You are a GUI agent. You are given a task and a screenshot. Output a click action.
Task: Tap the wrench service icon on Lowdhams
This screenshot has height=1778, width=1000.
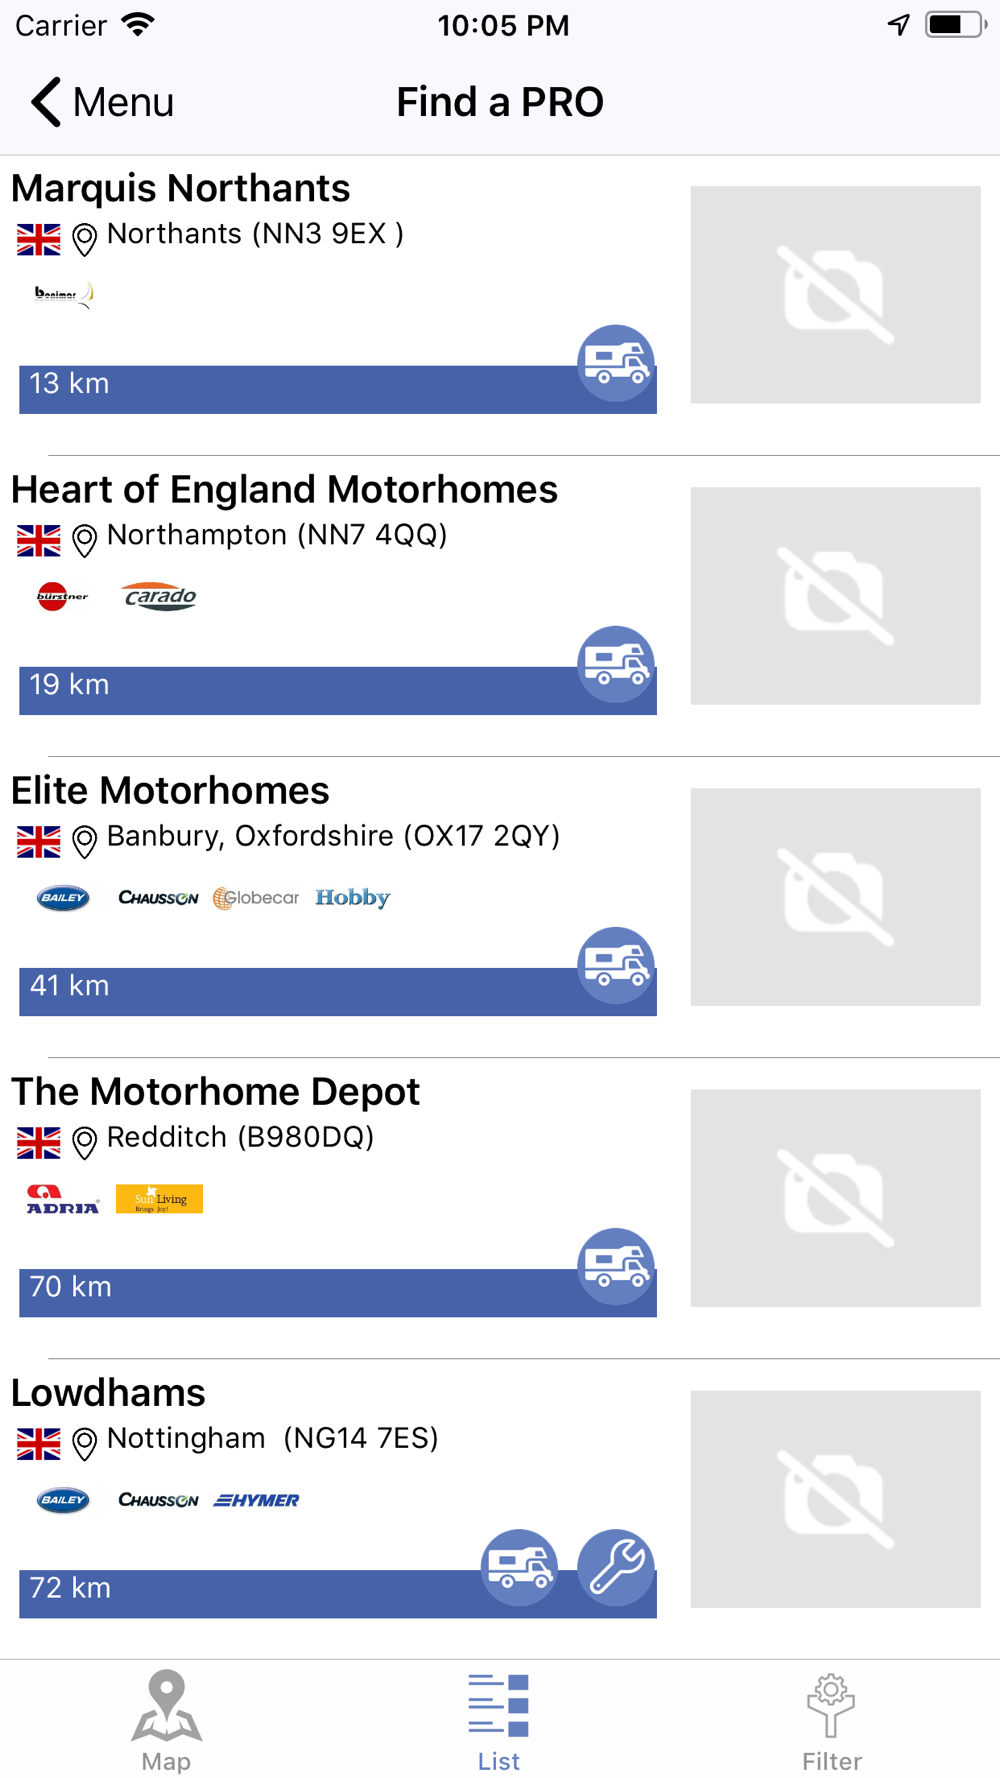616,1567
